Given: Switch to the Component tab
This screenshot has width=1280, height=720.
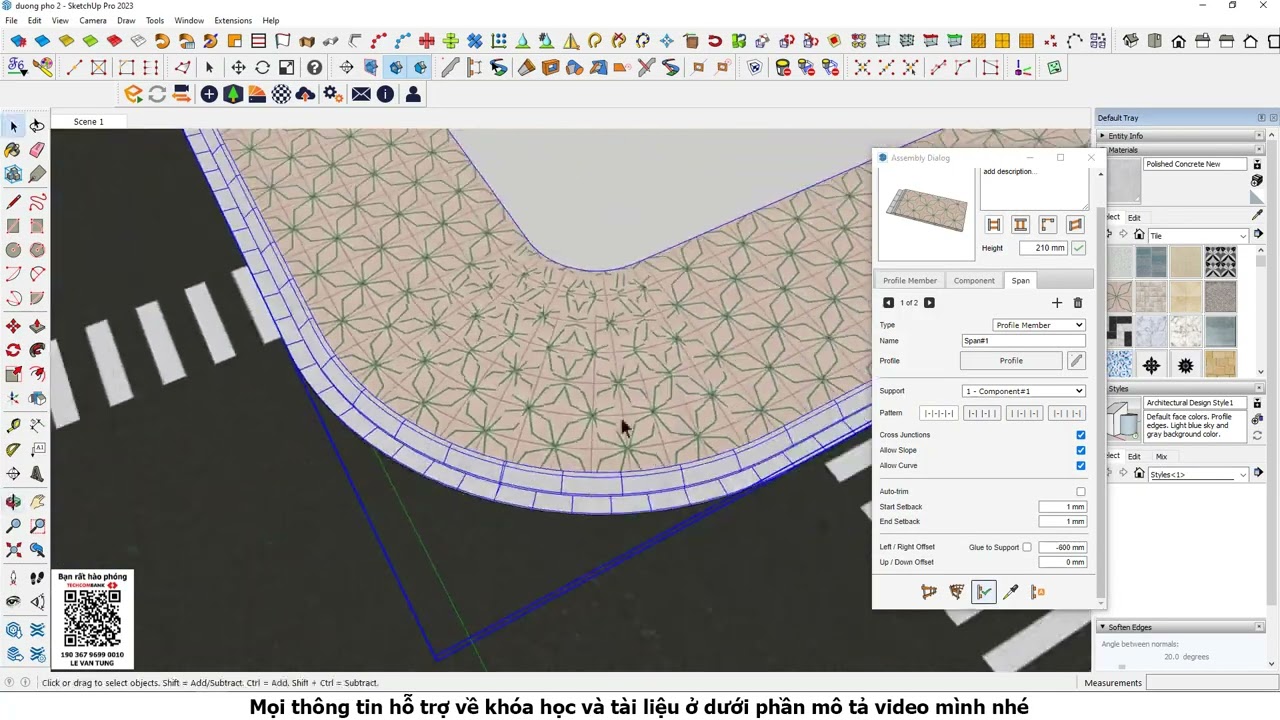Looking at the screenshot, I should 974,281.
